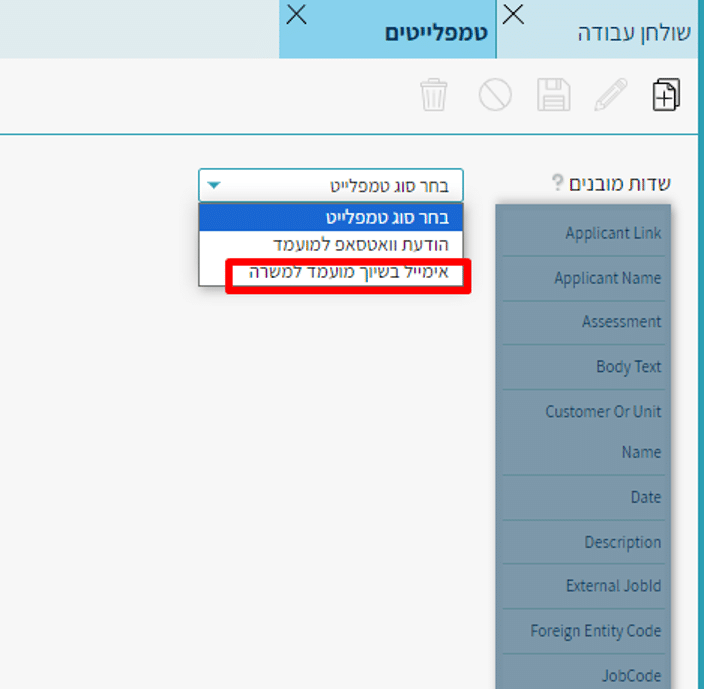This screenshot has height=690, width=704.
Task: Close the טמפלייטים tab
Action: tap(297, 16)
